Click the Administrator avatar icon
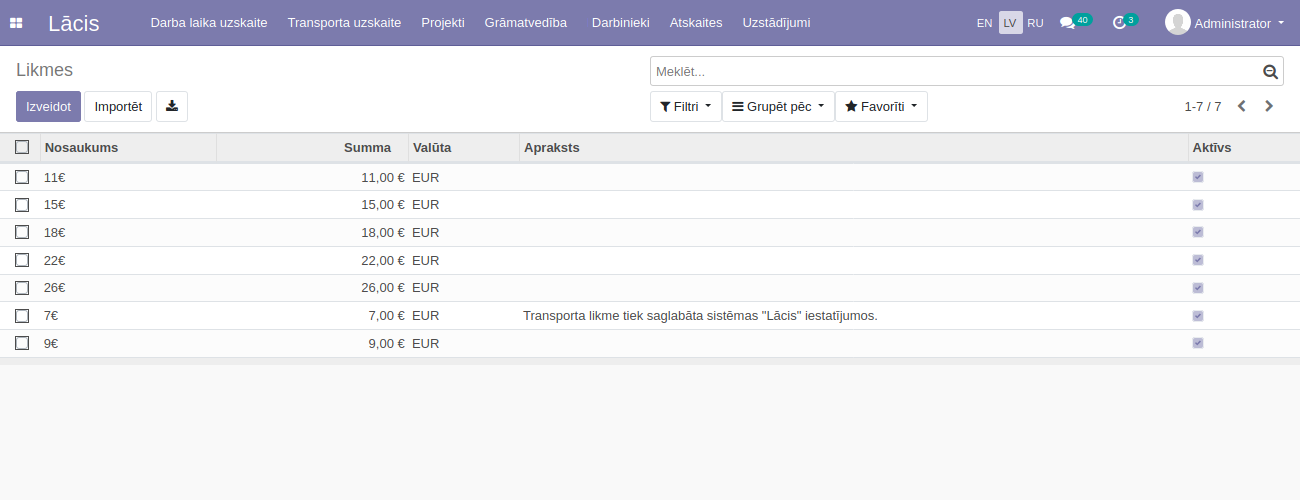 click(1177, 22)
